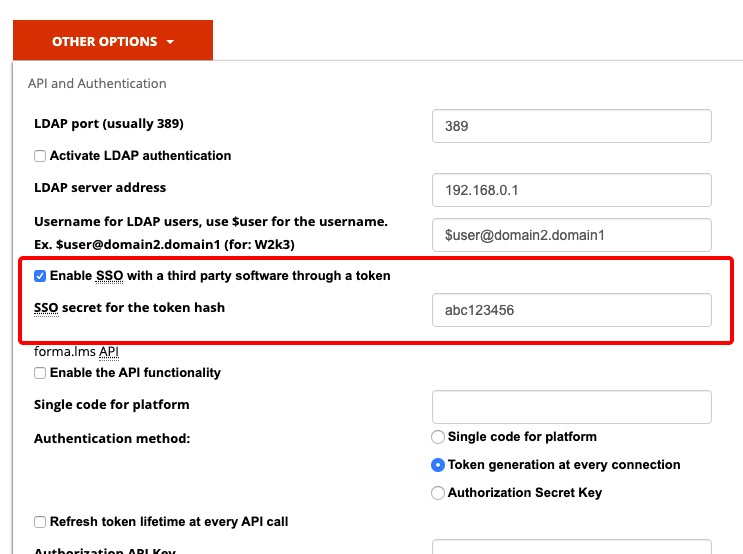Viewport: 743px width, 554px height.
Task: Click the API and Authentication section heading
Action: click(97, 84)
